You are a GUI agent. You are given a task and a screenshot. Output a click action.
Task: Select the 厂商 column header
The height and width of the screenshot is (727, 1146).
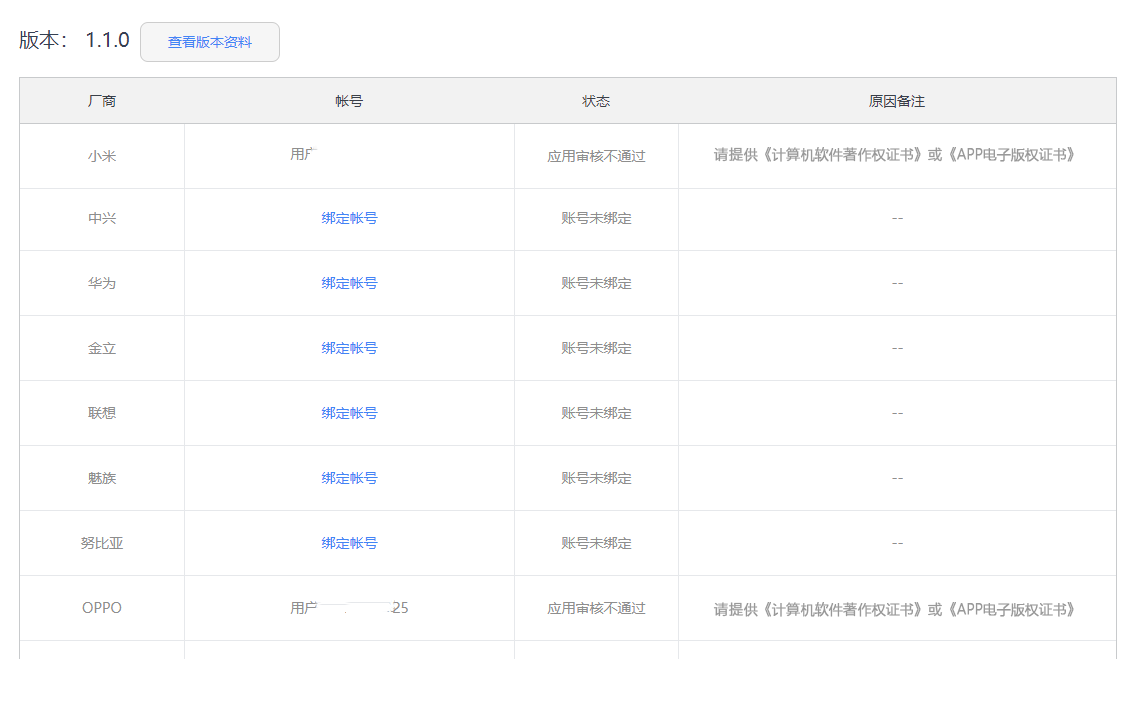102,102
